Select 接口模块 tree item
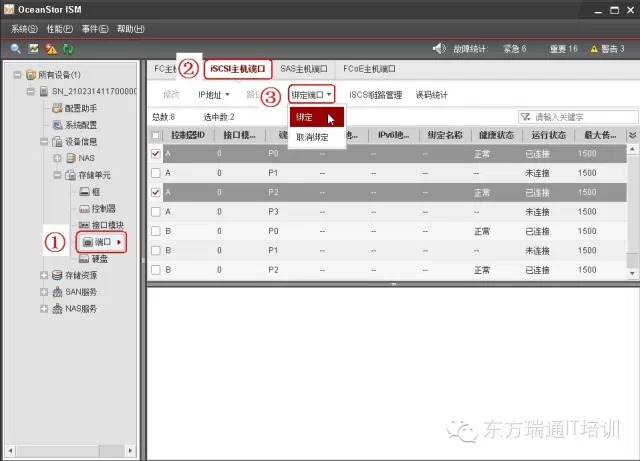This screenshot has height=461, width=640. click(101, 225)
